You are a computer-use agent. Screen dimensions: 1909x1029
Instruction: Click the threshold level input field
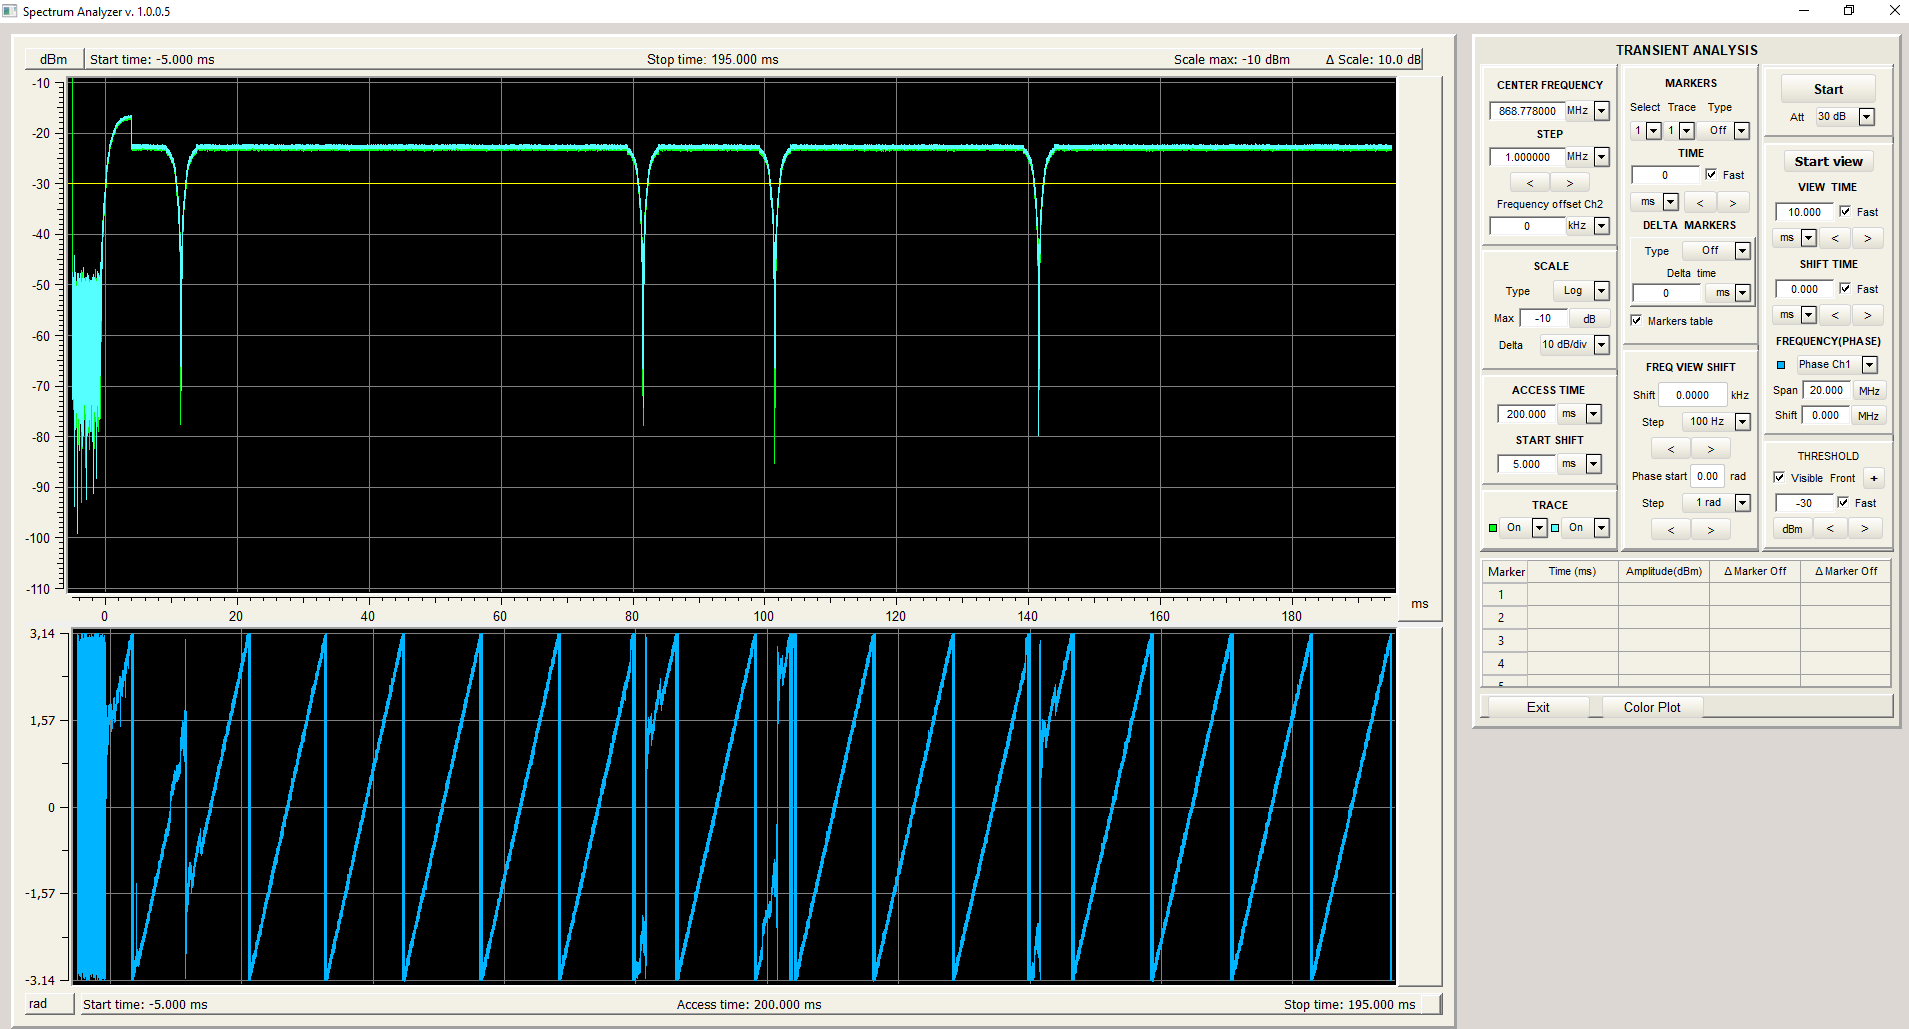(1803, 503)
